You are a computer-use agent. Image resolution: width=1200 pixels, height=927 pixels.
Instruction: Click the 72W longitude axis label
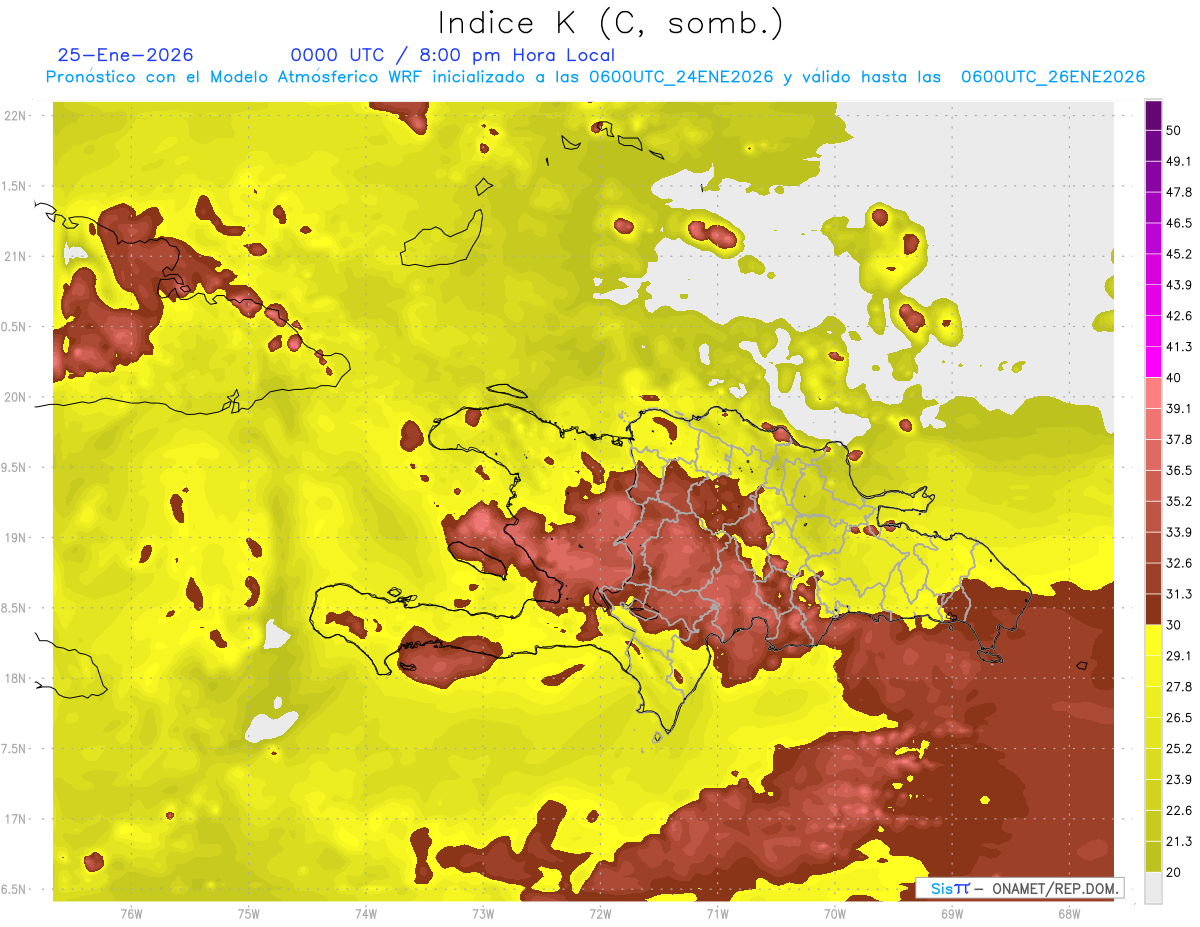pyautogui.click(x=600, y=913)
